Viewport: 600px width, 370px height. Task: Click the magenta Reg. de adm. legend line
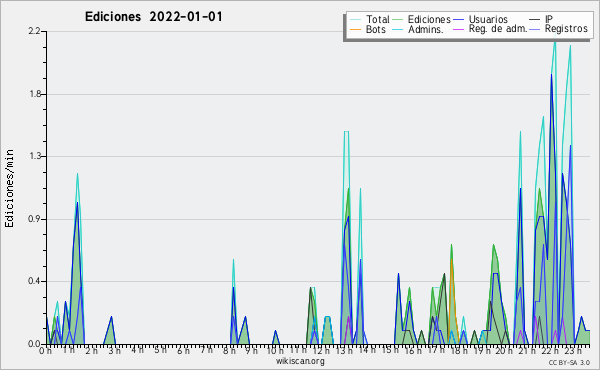point(458,29)
